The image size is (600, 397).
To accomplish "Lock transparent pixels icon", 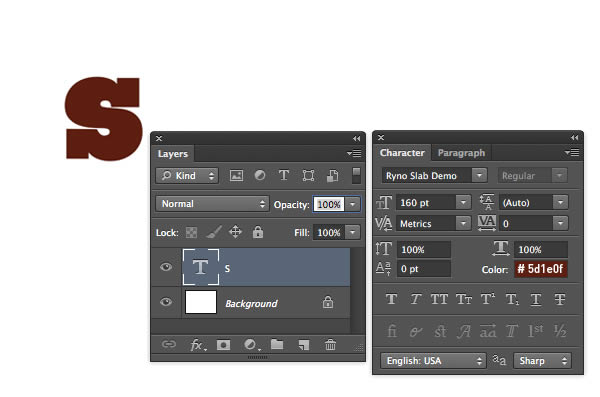I will [x=191, y=232].
